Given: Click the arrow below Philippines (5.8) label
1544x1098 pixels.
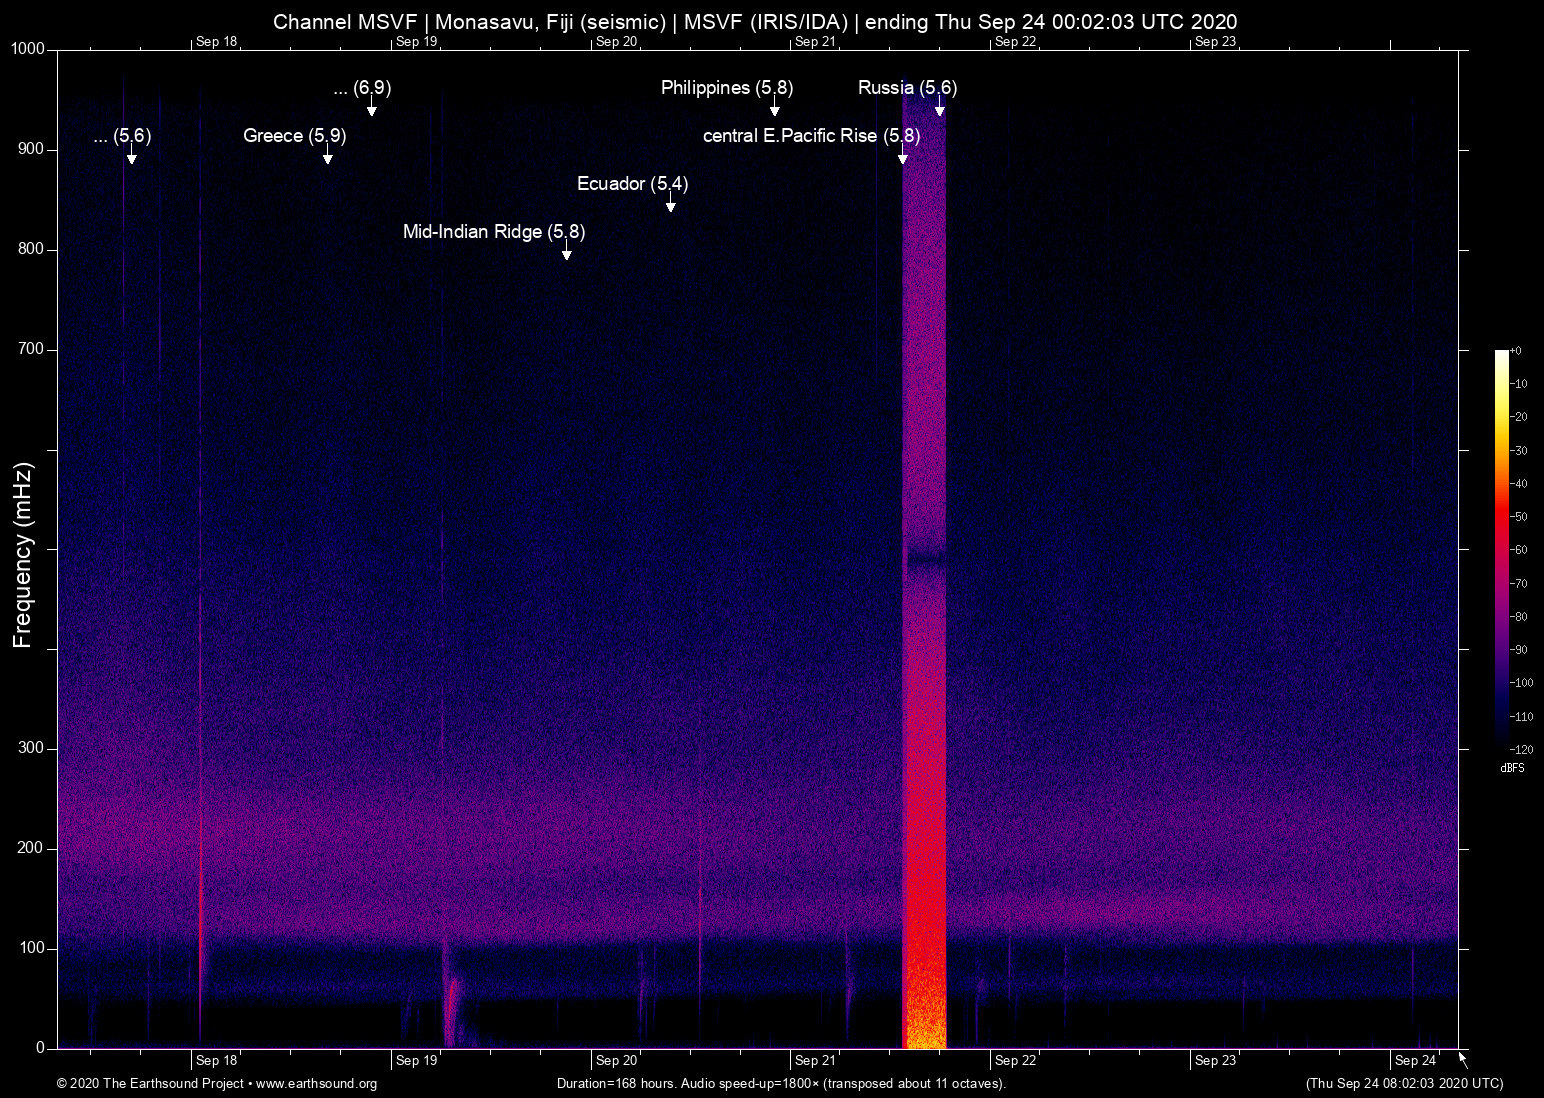Looking at the screenshot, I should click(774, 108).
